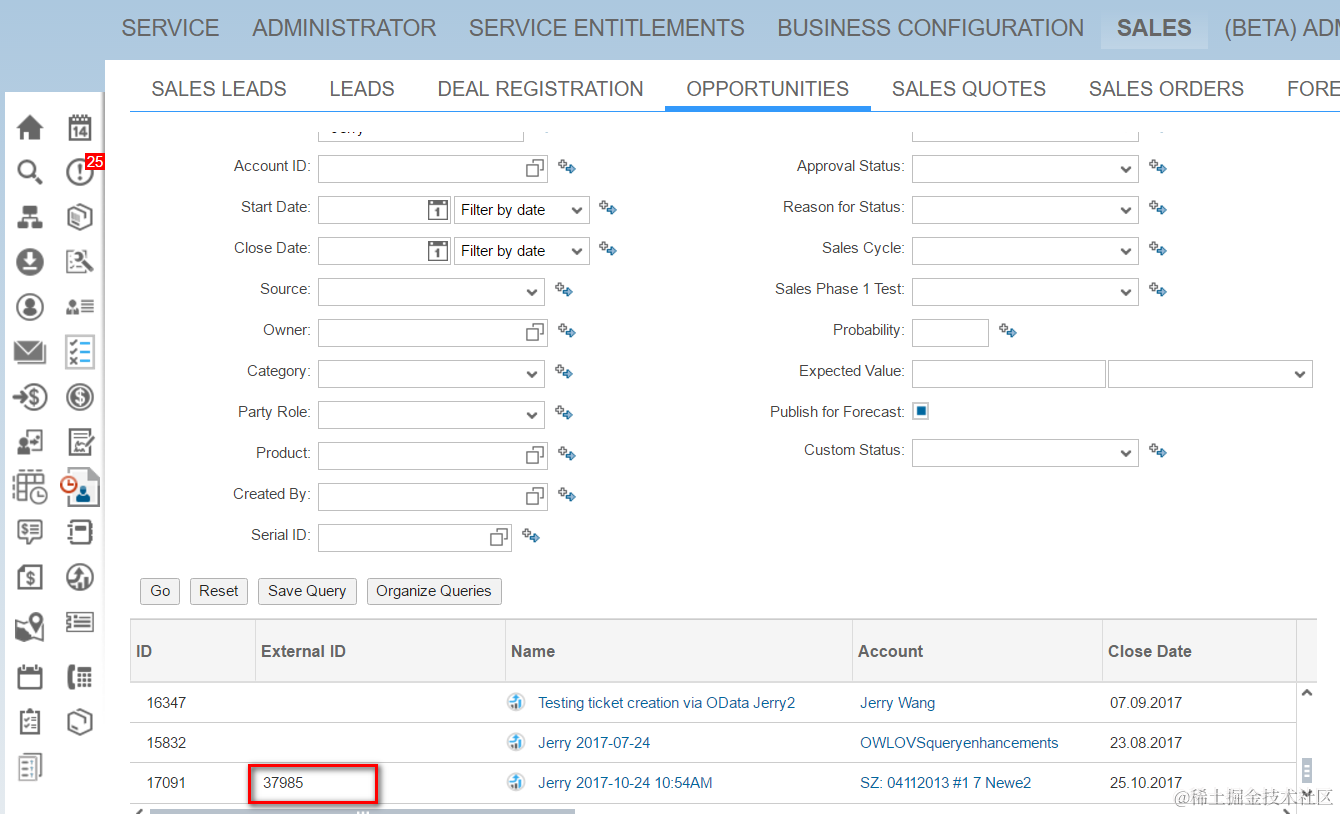This screenshot has height=814, width=1340.
Task: Open the Business Configuration work center
Action: [931, 28]
